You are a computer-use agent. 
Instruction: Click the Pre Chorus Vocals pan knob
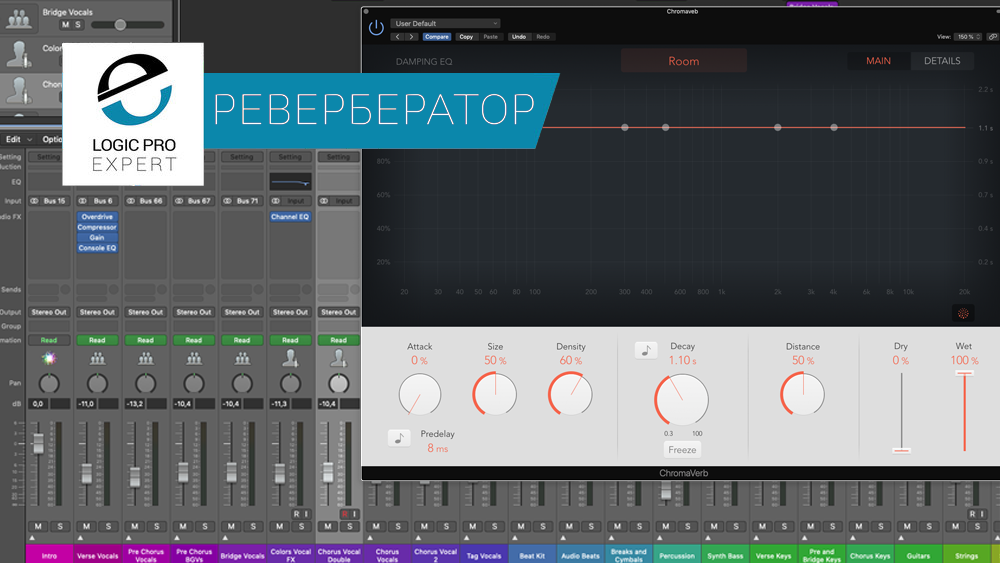coord(145,383)
